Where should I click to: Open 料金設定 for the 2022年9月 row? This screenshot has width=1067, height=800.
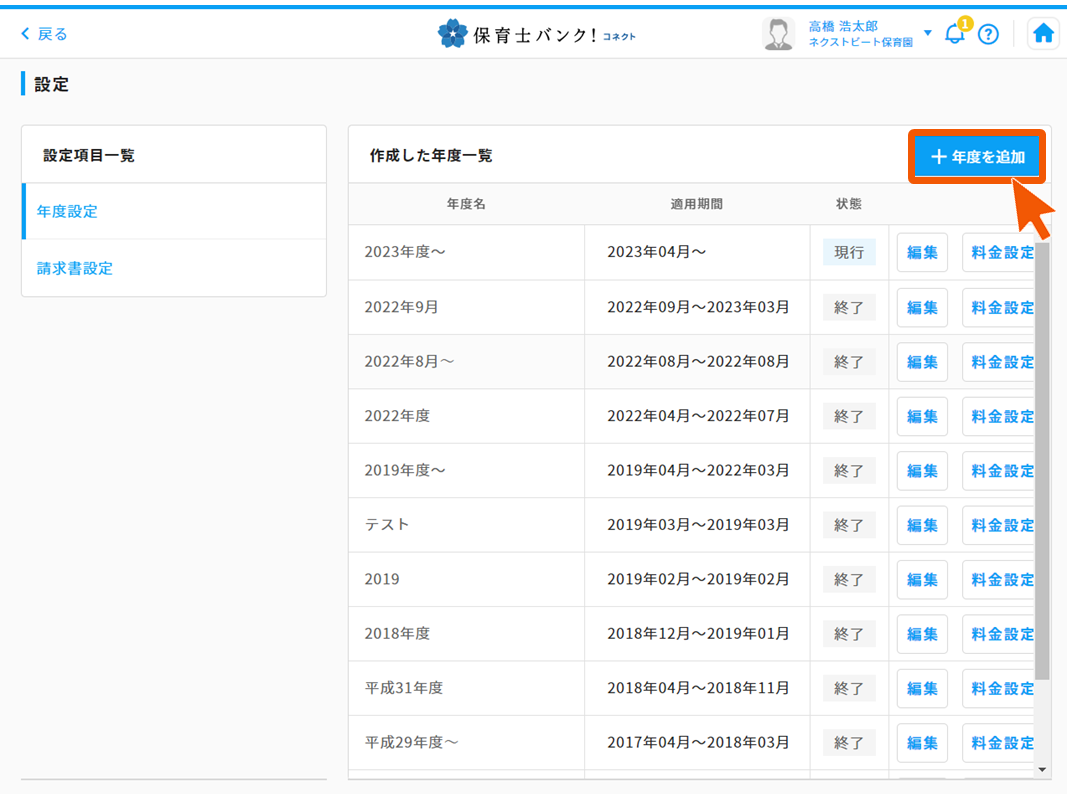1000,307
